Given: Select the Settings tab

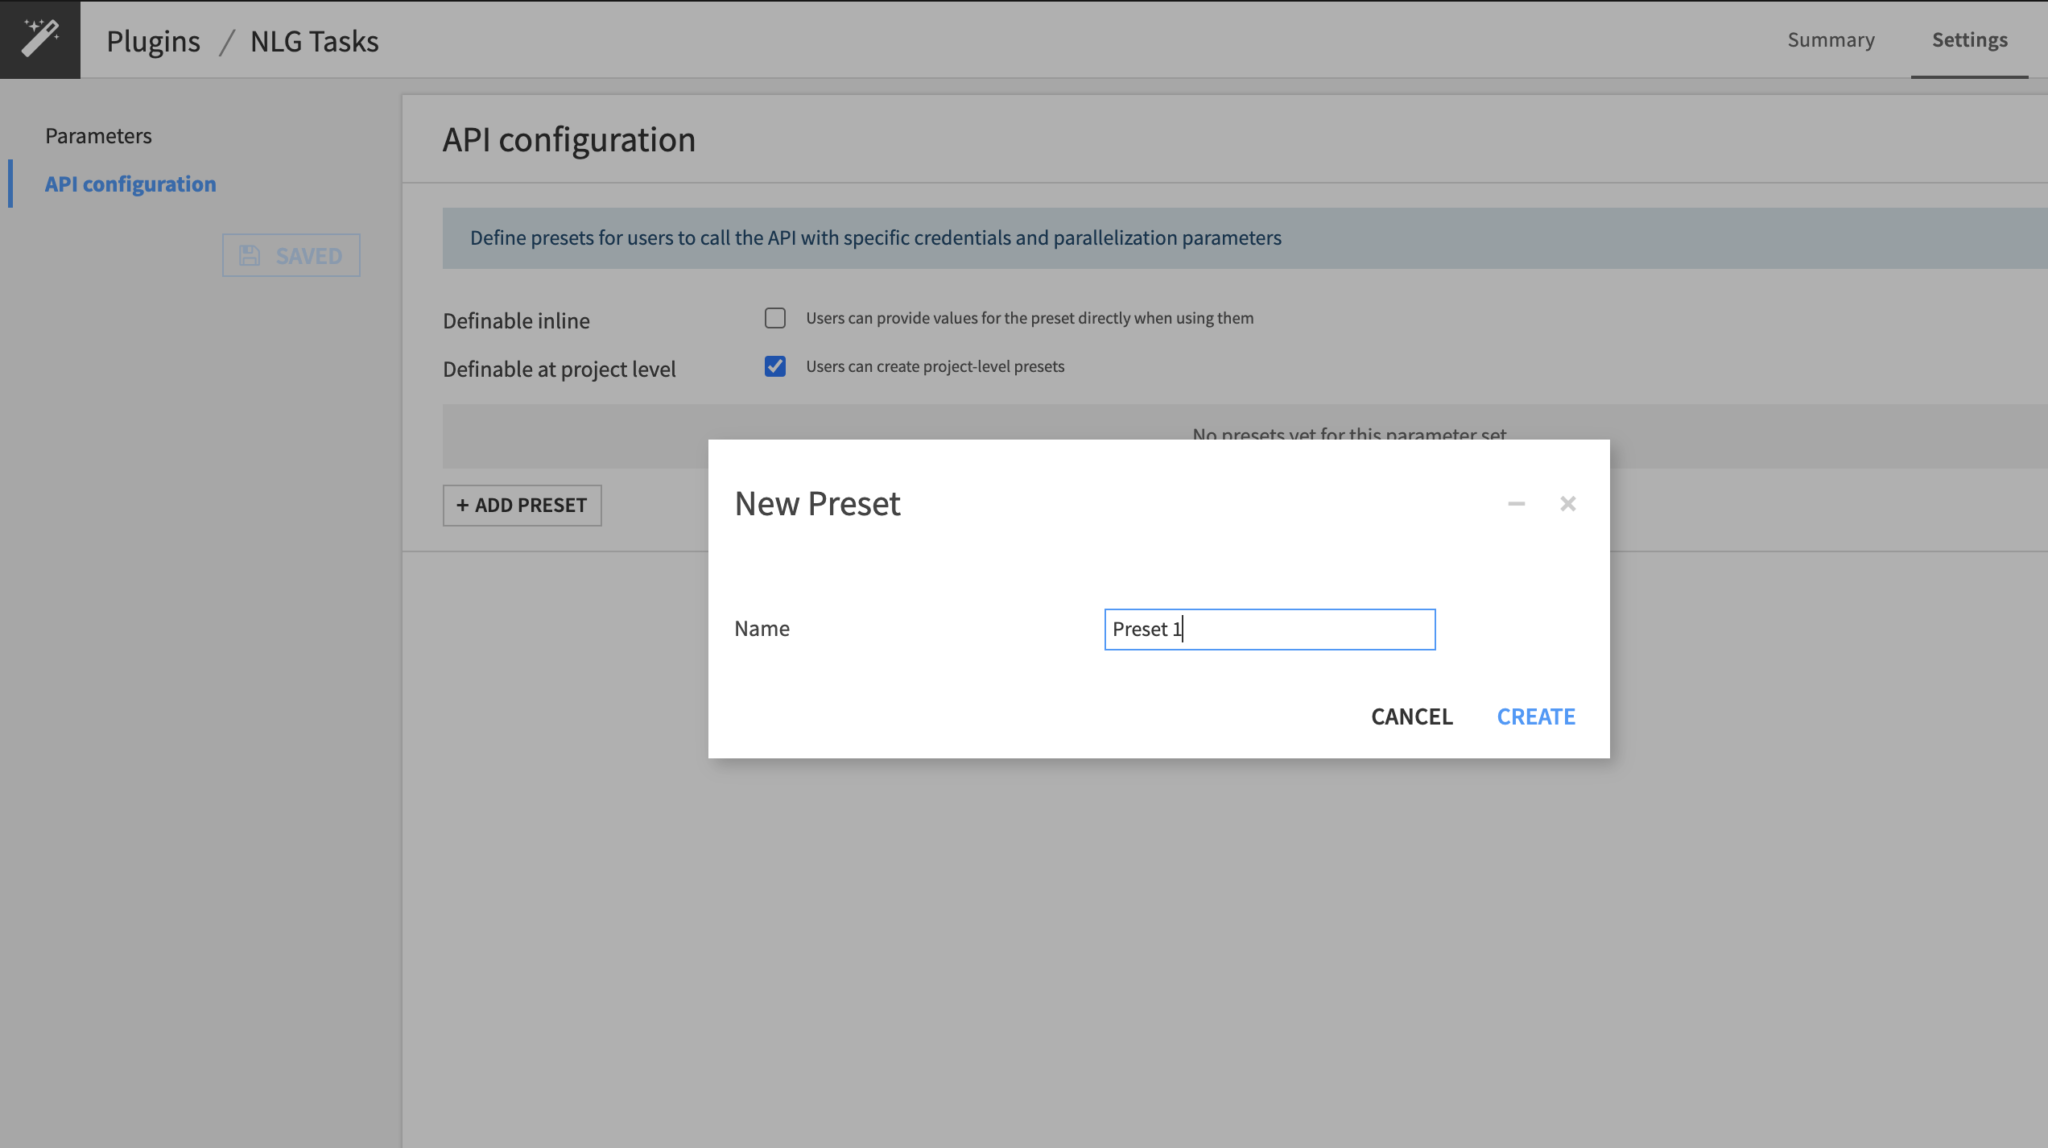Looking at the screenshot, I should click(1969, 40).
